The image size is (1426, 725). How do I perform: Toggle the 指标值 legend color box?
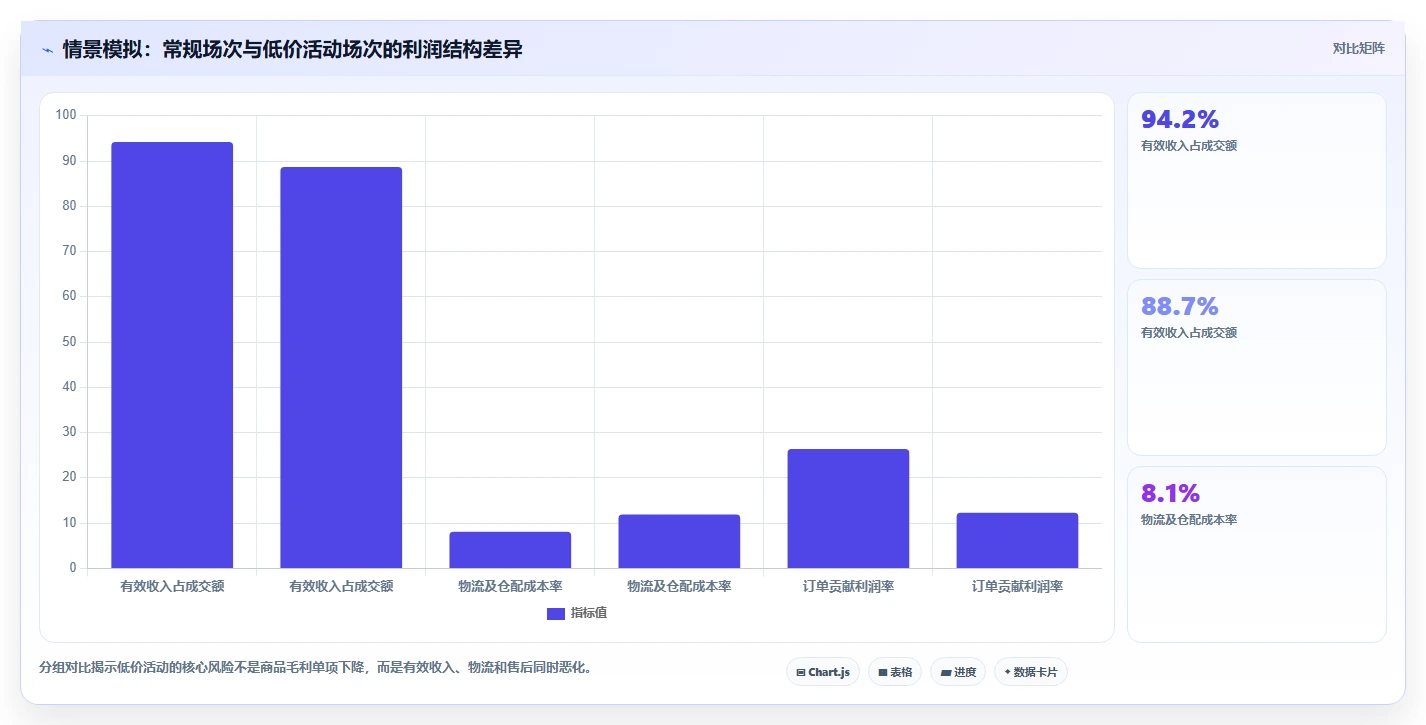556,613
